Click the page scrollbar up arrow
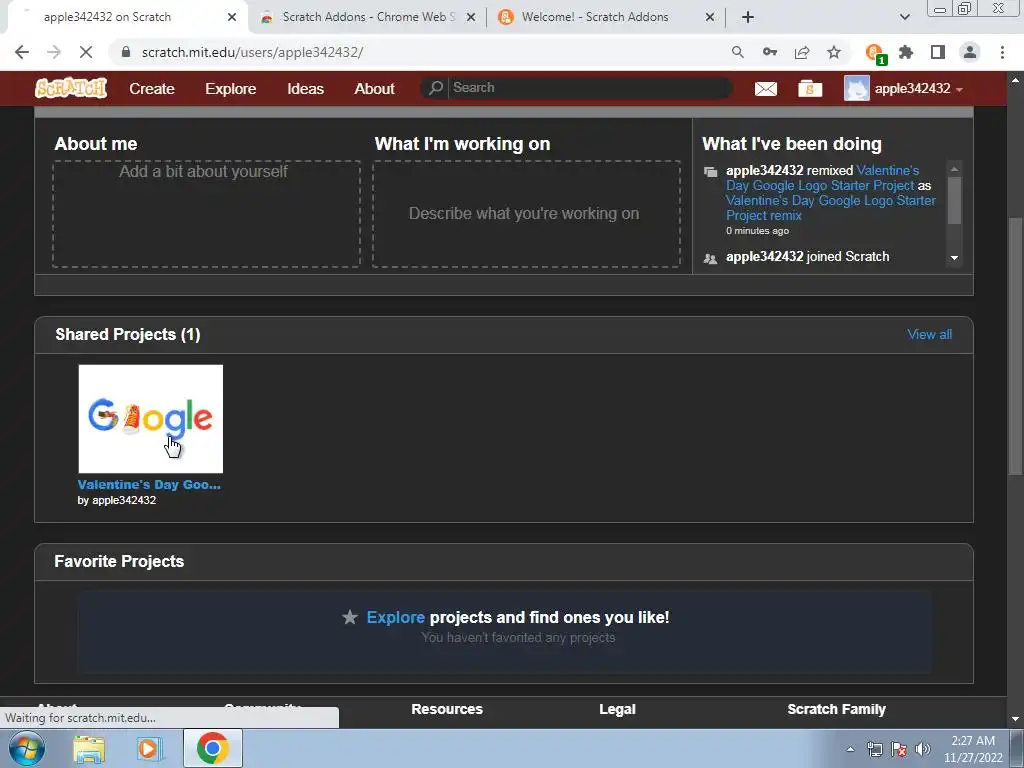1024x768 pixels. click(1015, 80)
